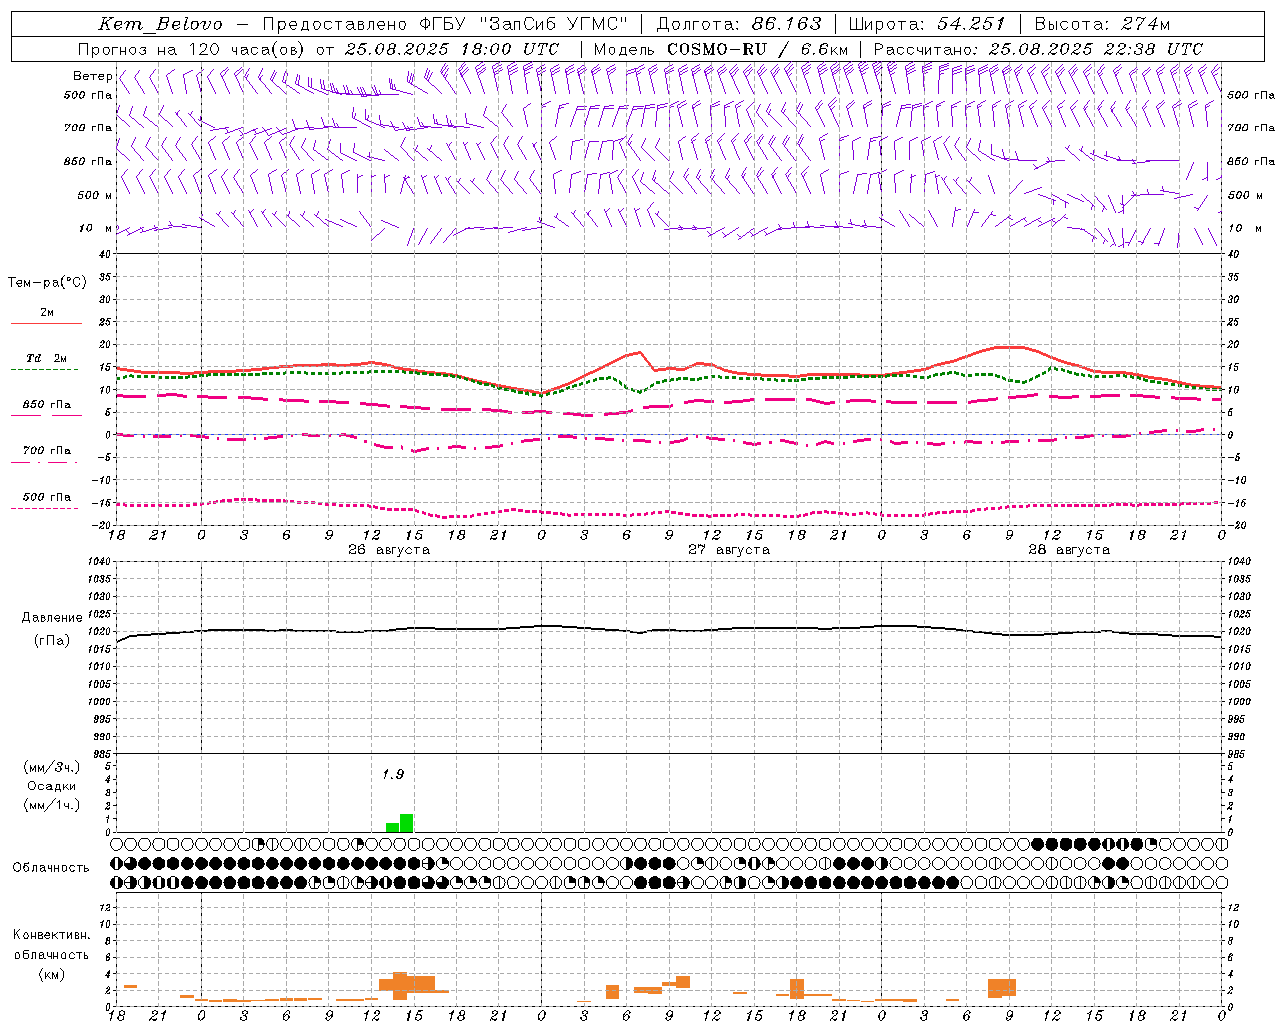Click the right-side 850 гПа wind level label

tap(1251, 161)
